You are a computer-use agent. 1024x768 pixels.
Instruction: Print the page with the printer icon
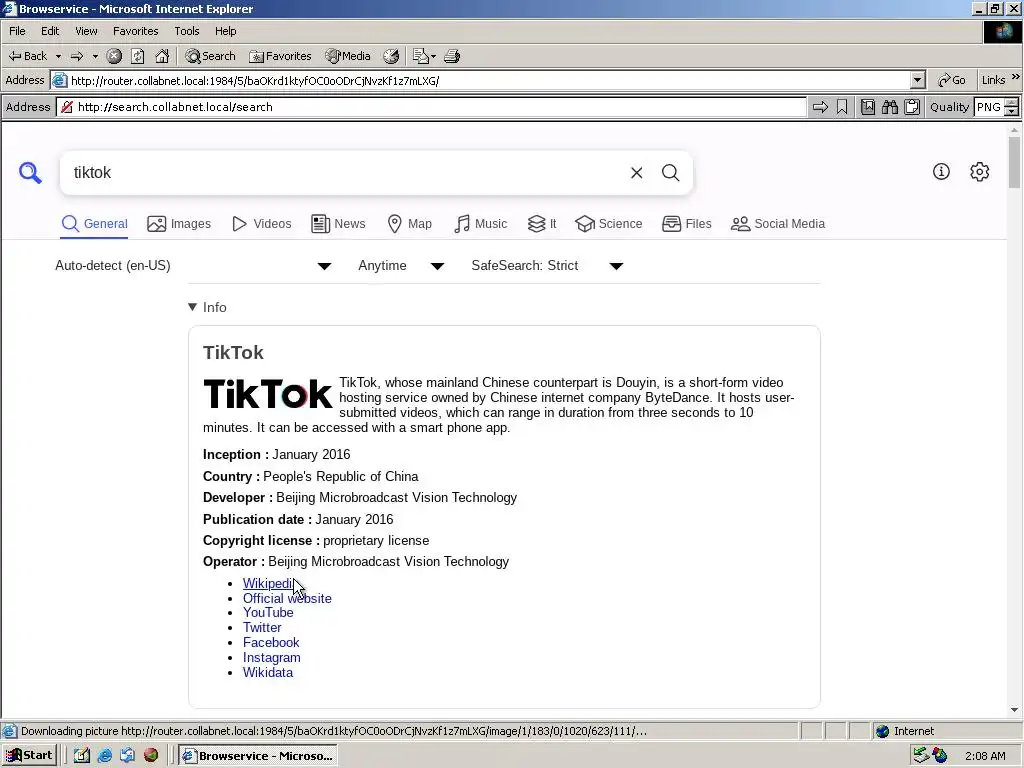tap(452, 56)
